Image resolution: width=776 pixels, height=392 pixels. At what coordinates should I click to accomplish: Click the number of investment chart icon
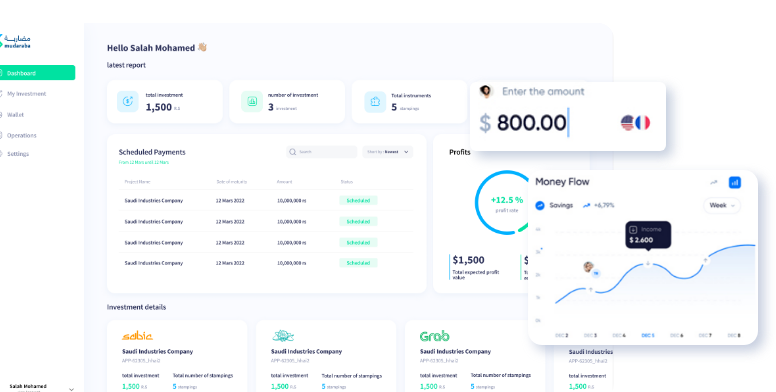[x=252, y=101]
